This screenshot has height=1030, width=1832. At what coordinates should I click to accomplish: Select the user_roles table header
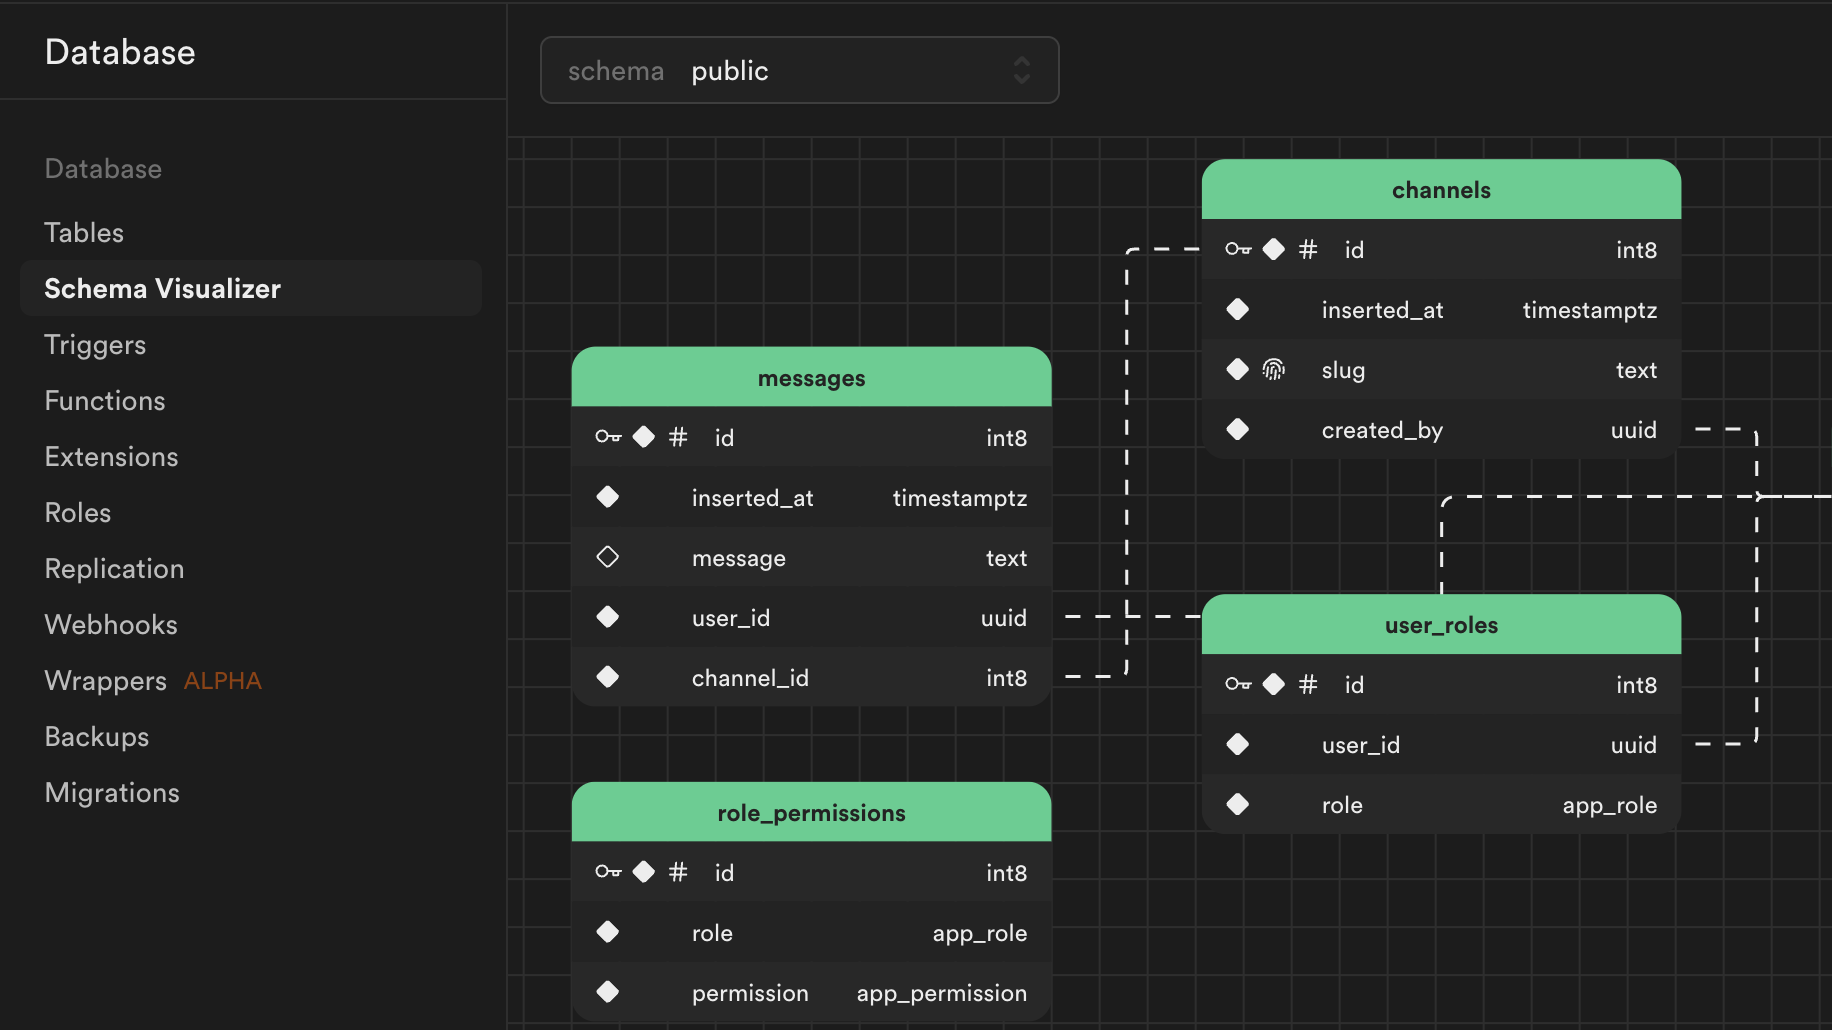click(1441, 624)
